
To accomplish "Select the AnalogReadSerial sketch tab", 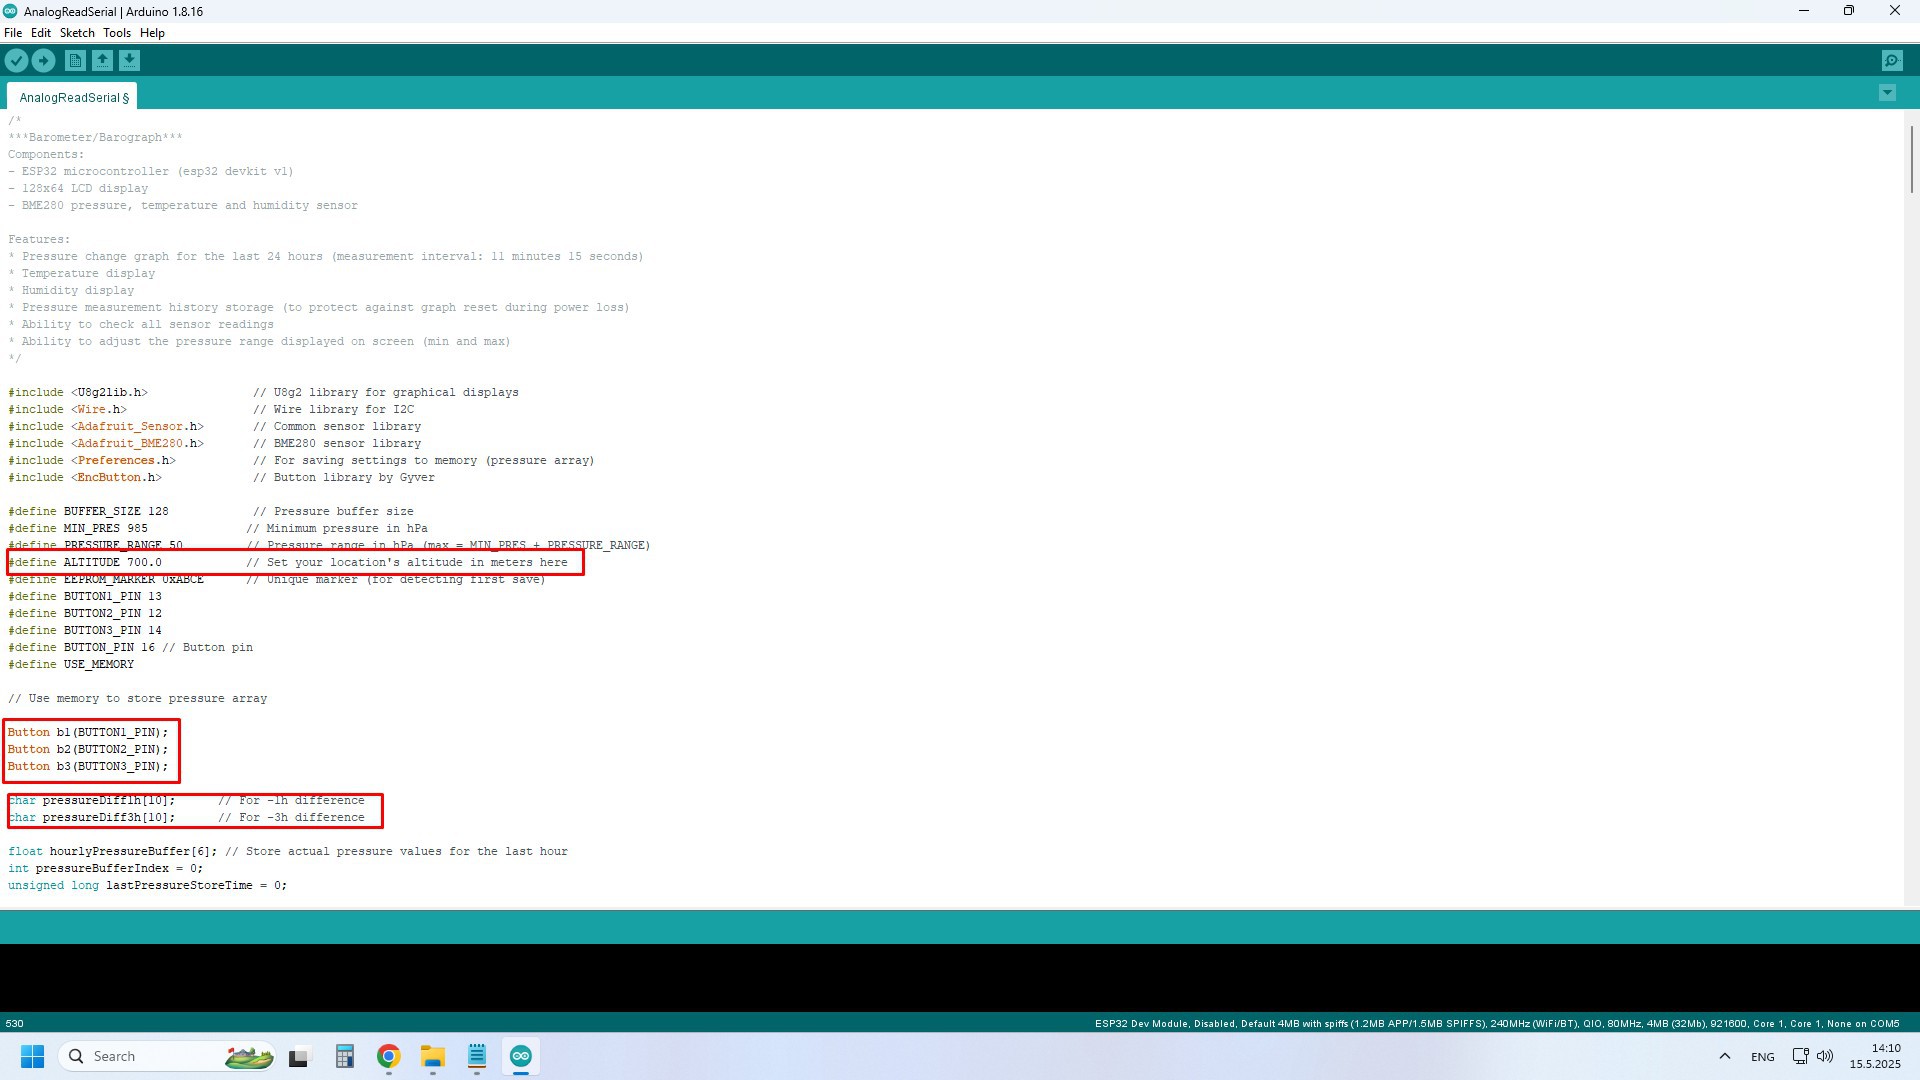I will [x=73, y=97].
